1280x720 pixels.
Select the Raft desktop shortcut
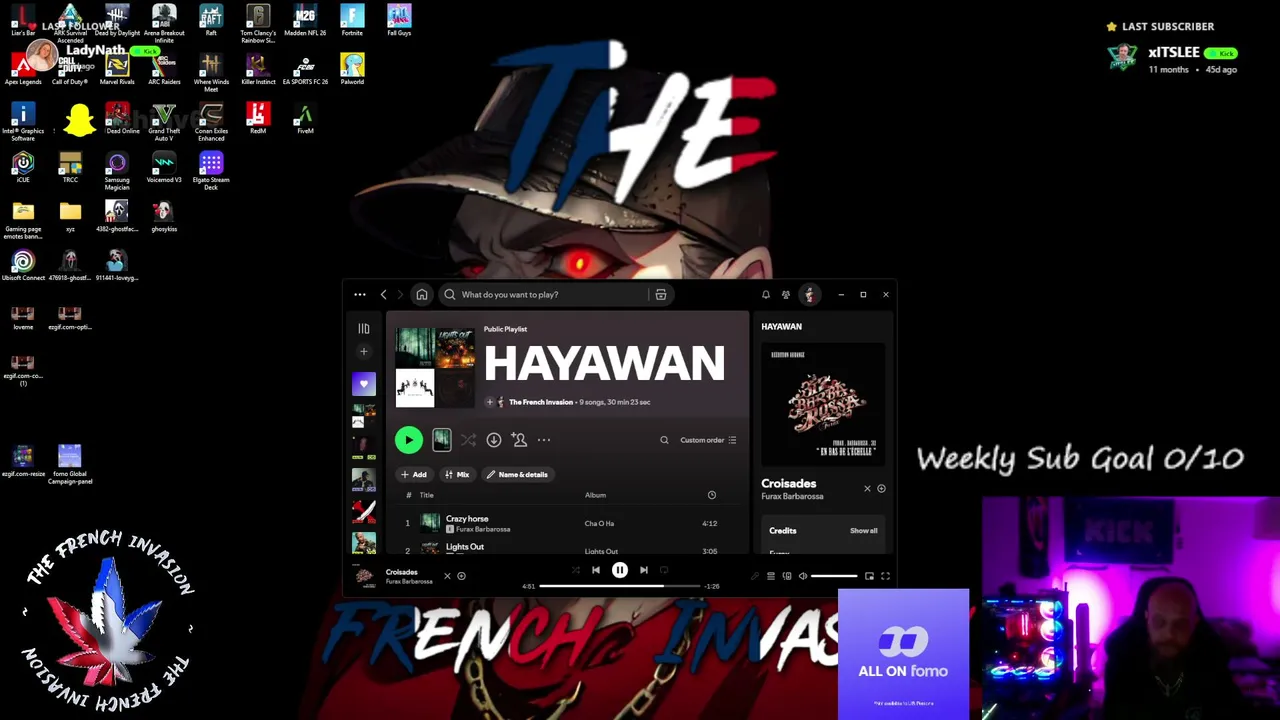[x=211, y=20]
